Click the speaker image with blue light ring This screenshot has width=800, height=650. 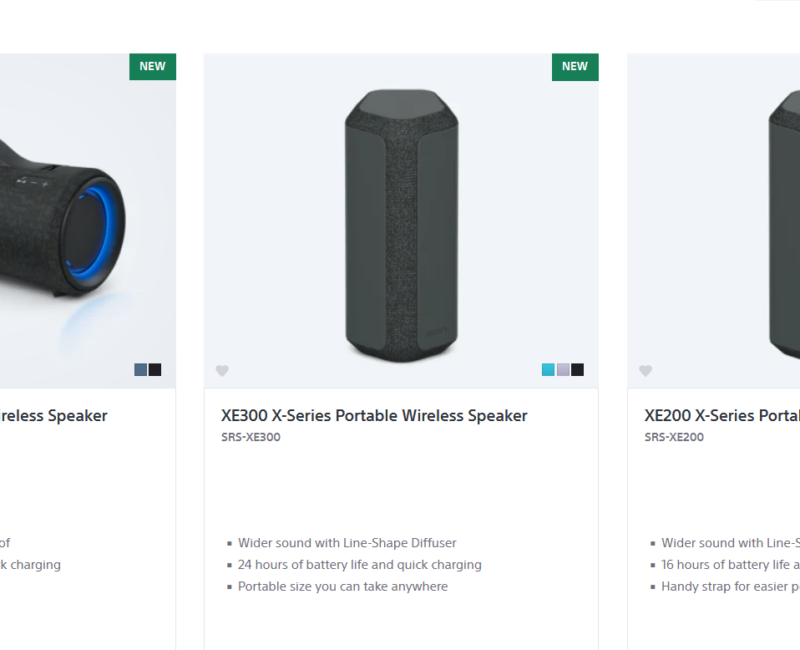pos(63,223)
